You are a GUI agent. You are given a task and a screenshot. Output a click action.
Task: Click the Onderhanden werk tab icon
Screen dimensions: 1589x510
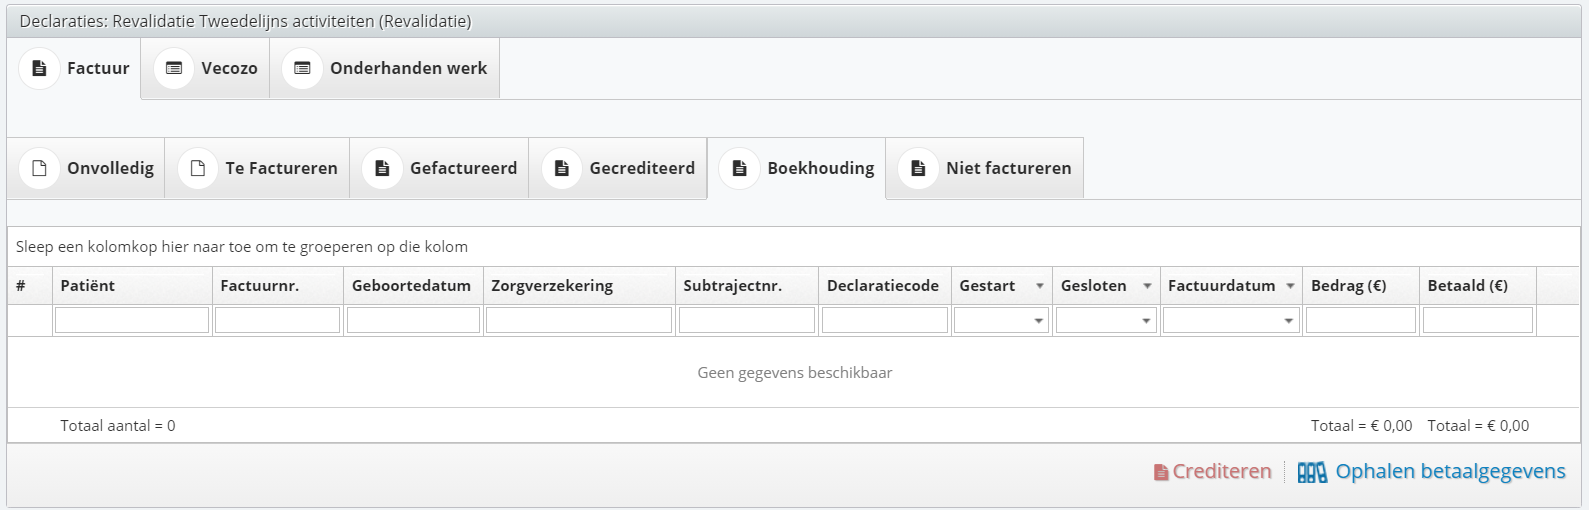click(x=302, y=68)
